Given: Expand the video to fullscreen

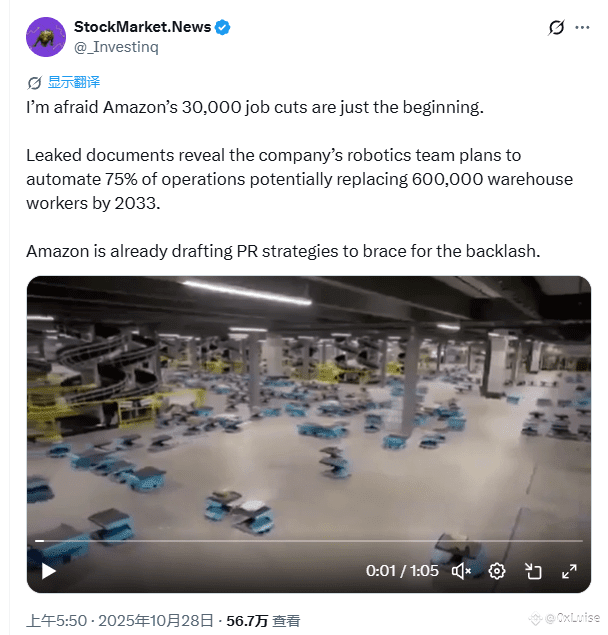Looking at the screenshot, I should point(569,571).
